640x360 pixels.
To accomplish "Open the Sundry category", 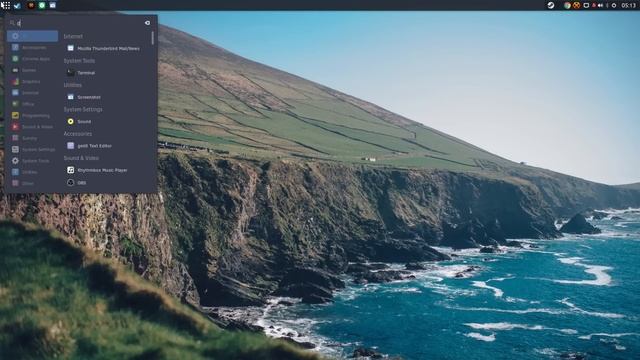I will point(32,138).
